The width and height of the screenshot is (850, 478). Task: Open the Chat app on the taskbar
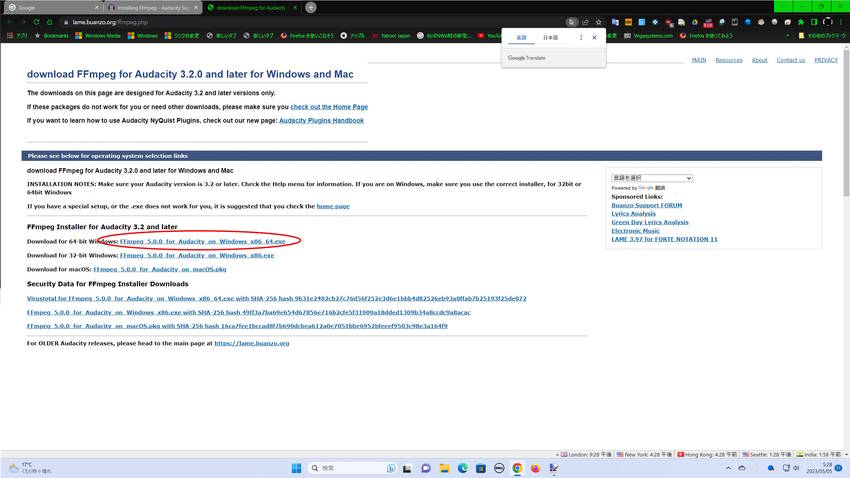(x=426, y=468)
